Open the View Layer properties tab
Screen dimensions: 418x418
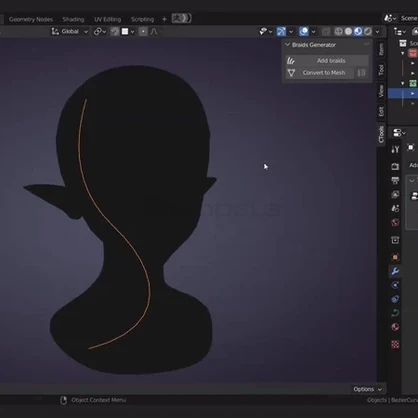click(x=395, y=194)
